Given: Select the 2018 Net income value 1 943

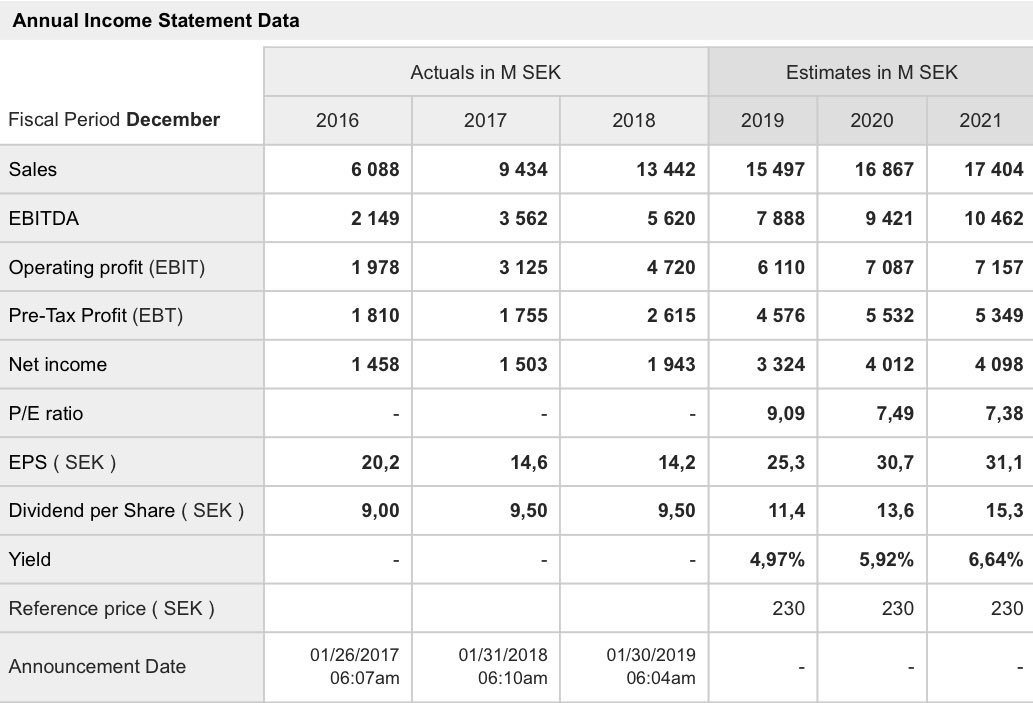Looking at the screenshot, I should point(671,364).
